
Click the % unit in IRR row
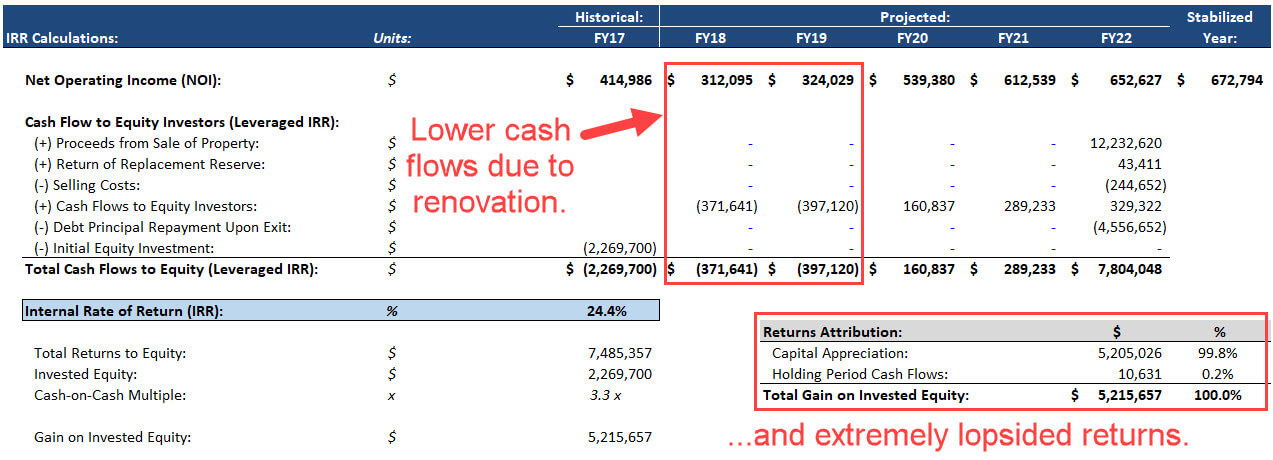point(392,311)
